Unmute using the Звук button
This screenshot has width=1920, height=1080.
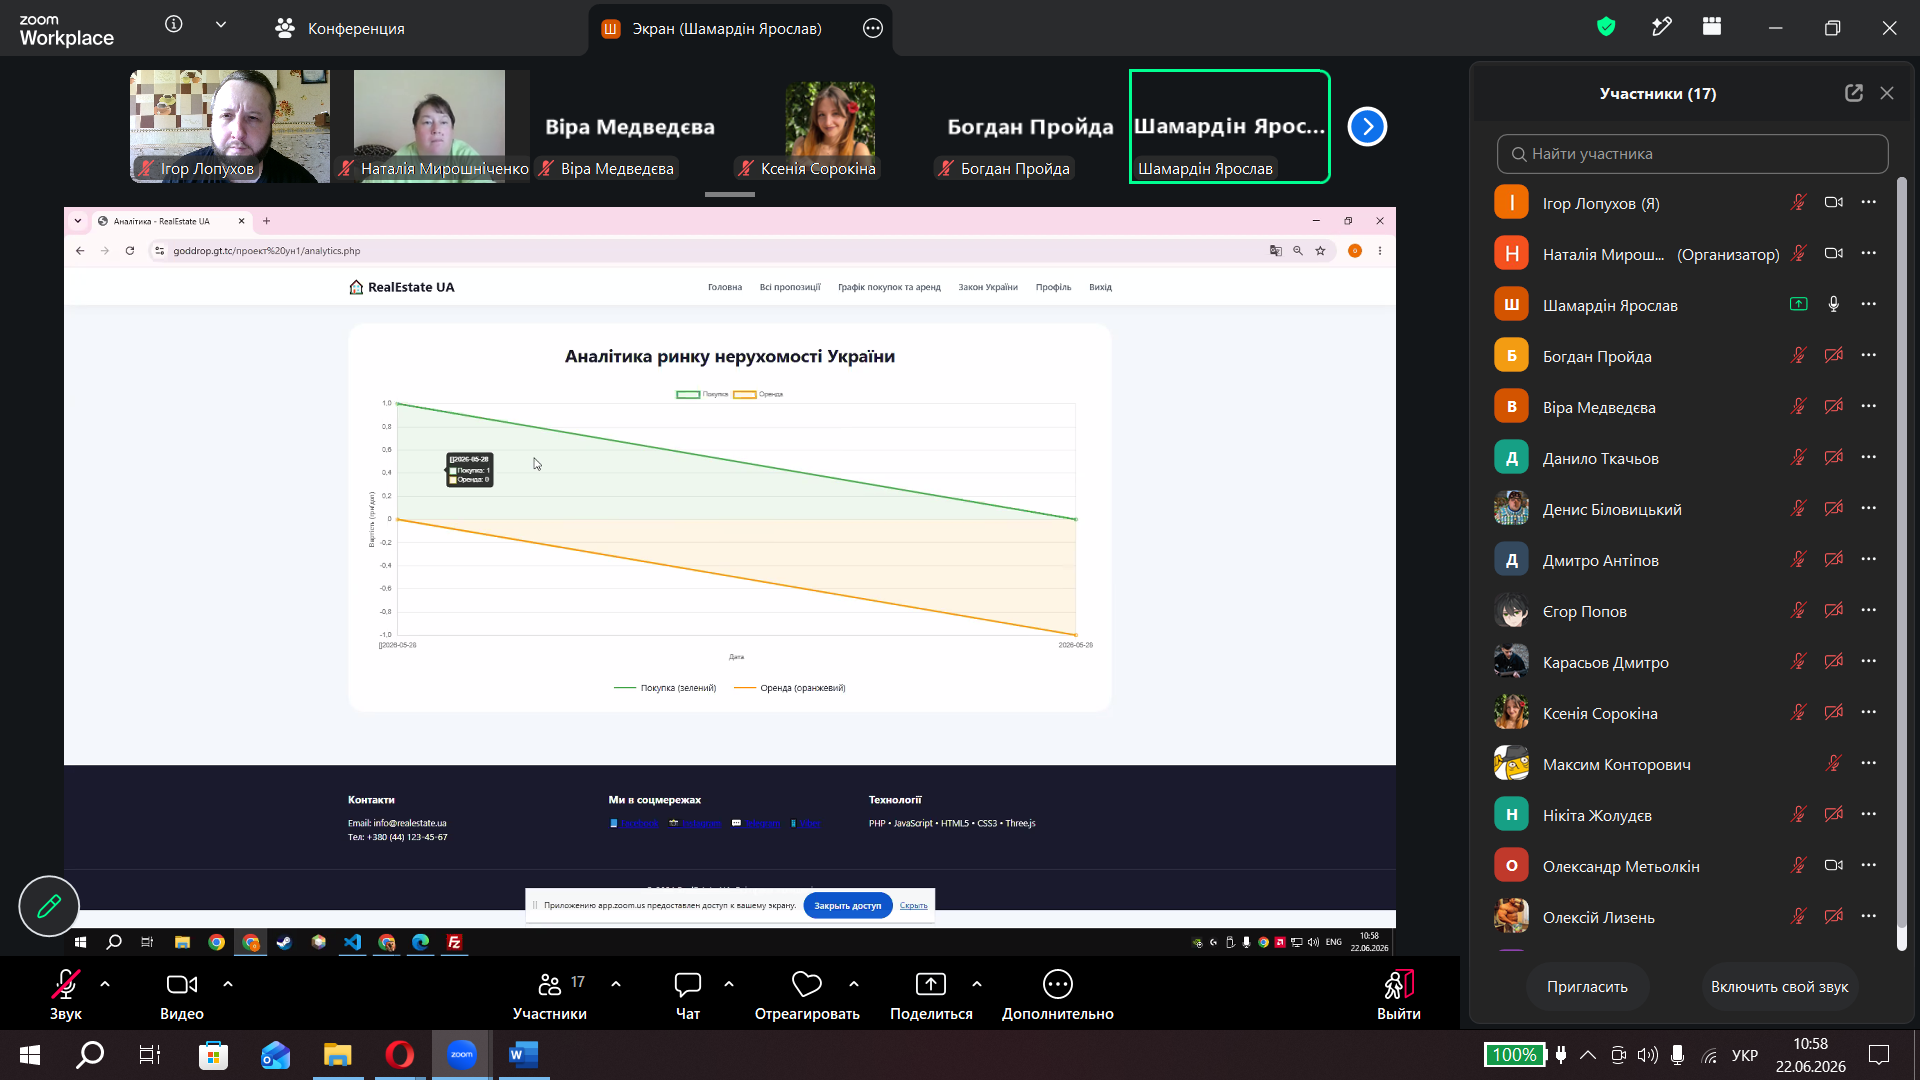tap(66, 995)
